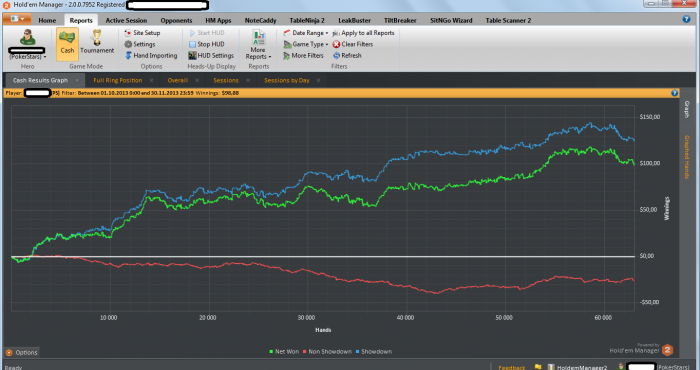Select the Reports ribbon tab
The width and height of the screenshot is (700, 370).
click(x=81, y=21)
